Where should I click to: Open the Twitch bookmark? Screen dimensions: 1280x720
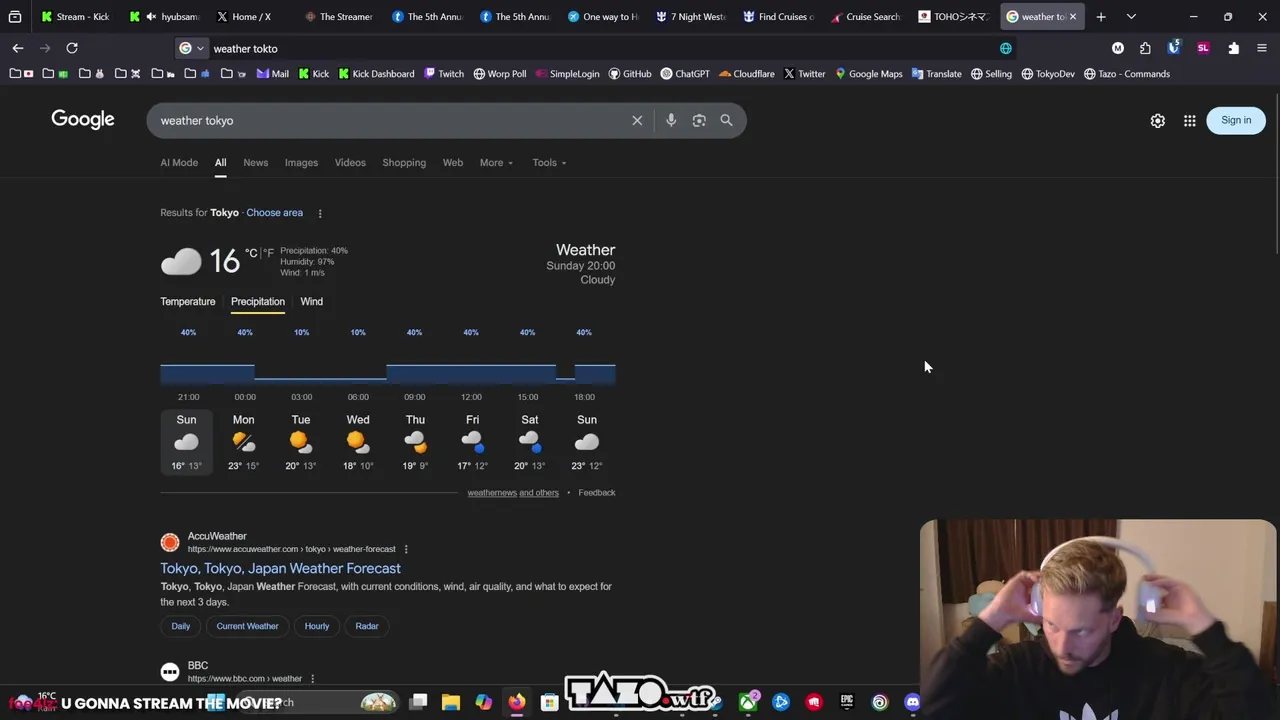click(x=444, y=73)
